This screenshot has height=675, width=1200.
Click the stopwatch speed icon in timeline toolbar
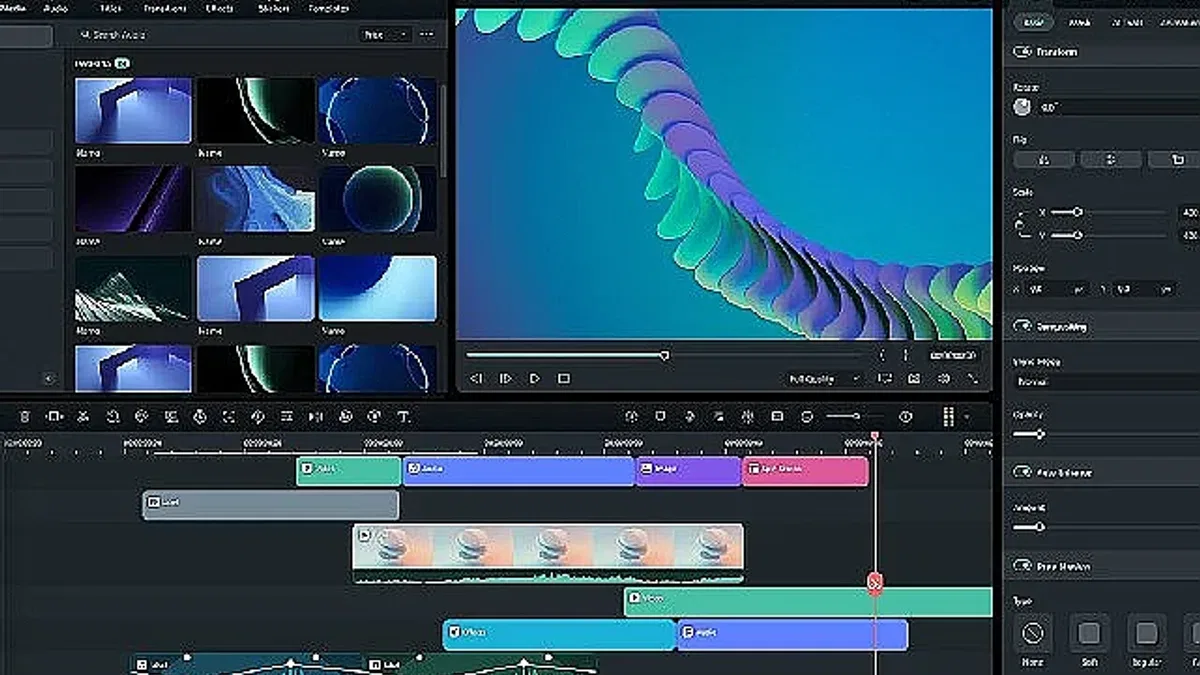pos(200,416)
